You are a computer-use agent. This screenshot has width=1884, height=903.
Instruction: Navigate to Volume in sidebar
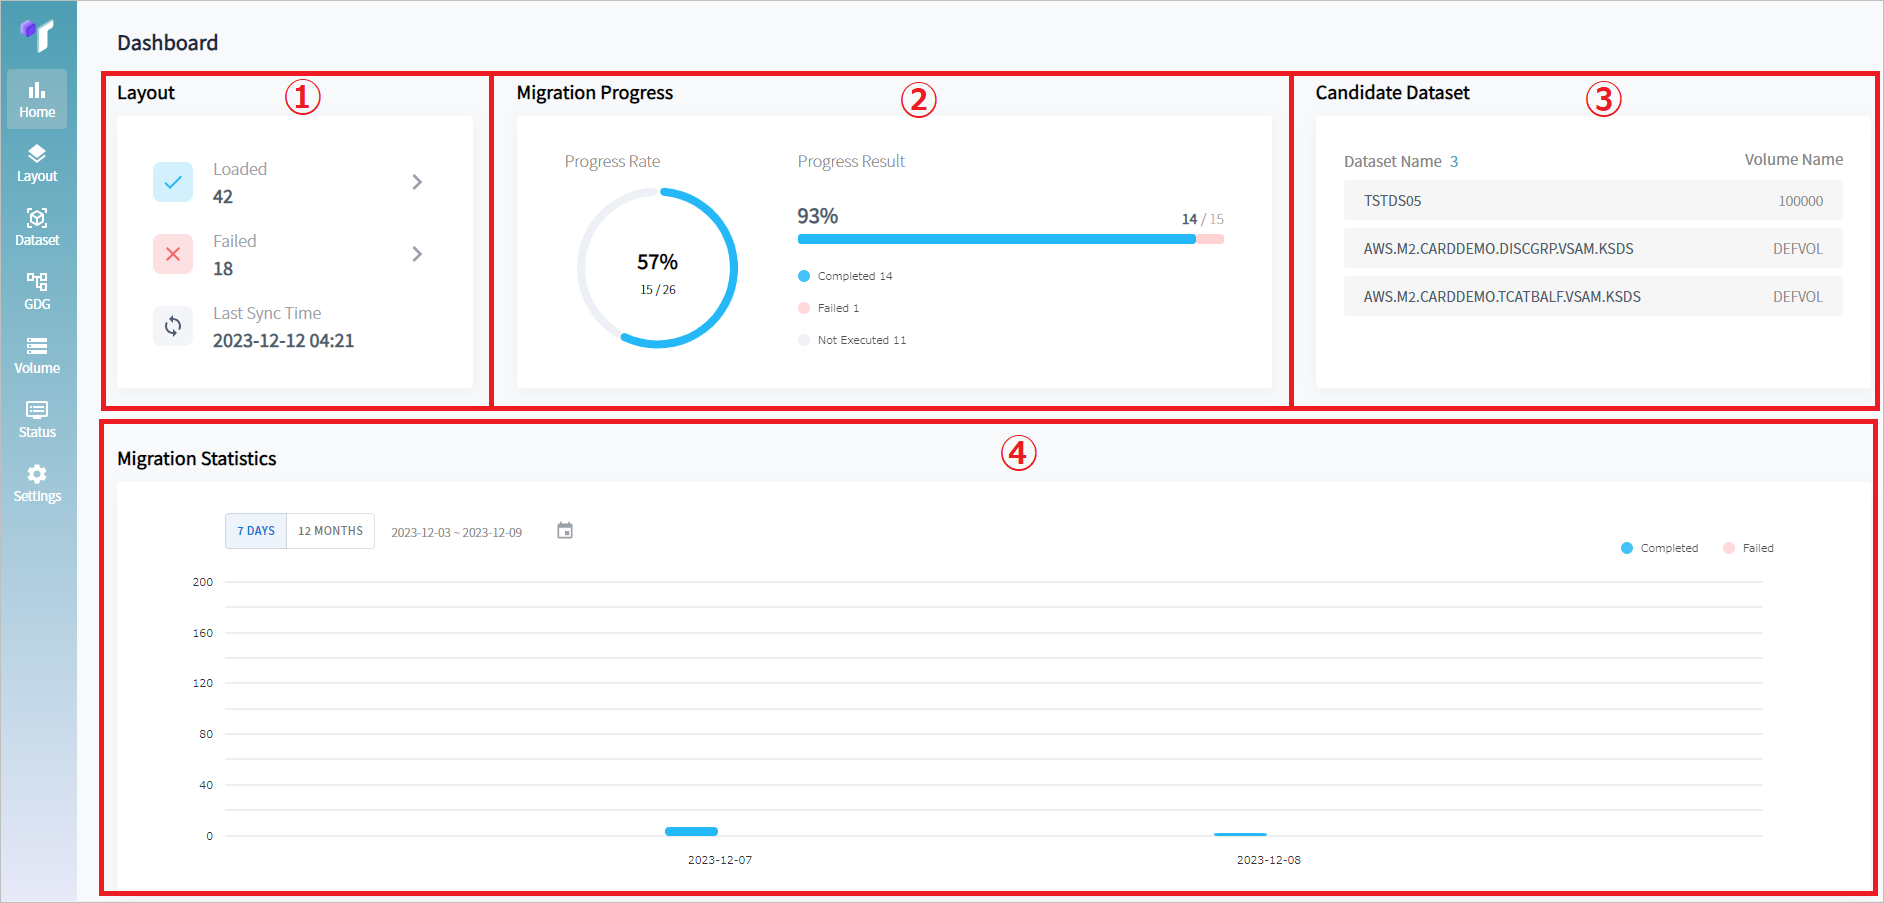[x=37, y=355]
